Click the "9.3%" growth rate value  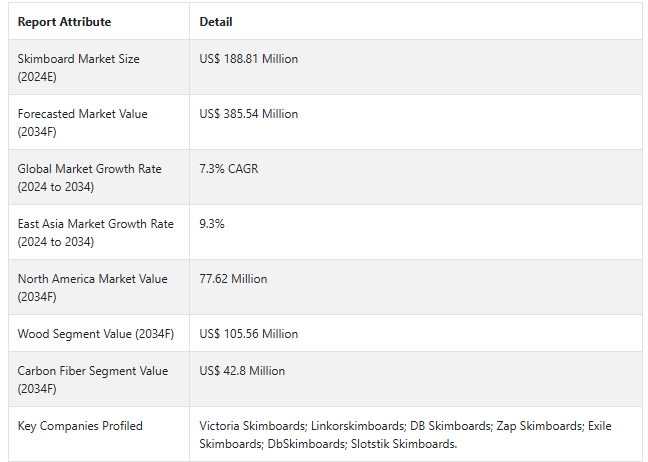click(x=212, y=224)
